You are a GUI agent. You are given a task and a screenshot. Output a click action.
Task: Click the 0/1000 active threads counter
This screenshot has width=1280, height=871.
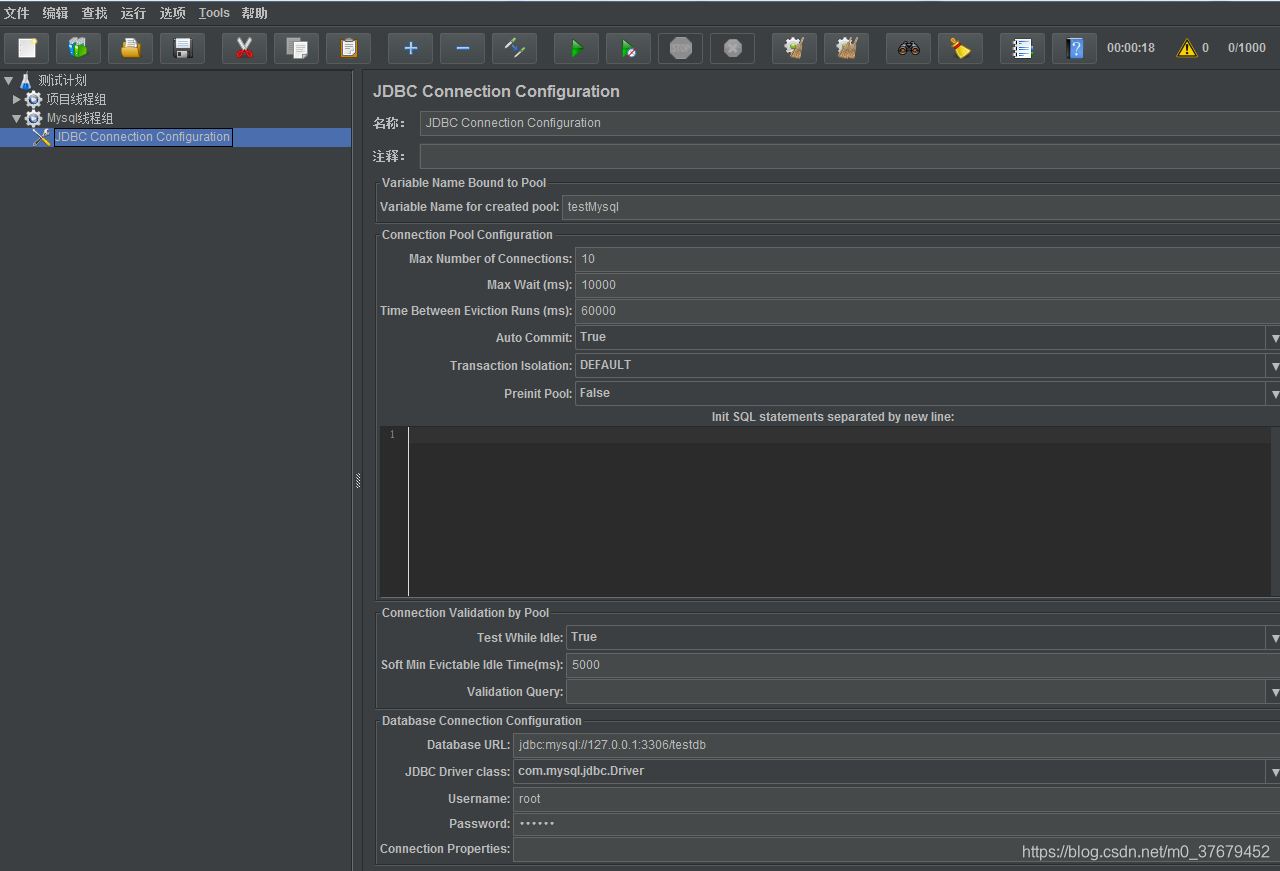tap(1247, 48)
